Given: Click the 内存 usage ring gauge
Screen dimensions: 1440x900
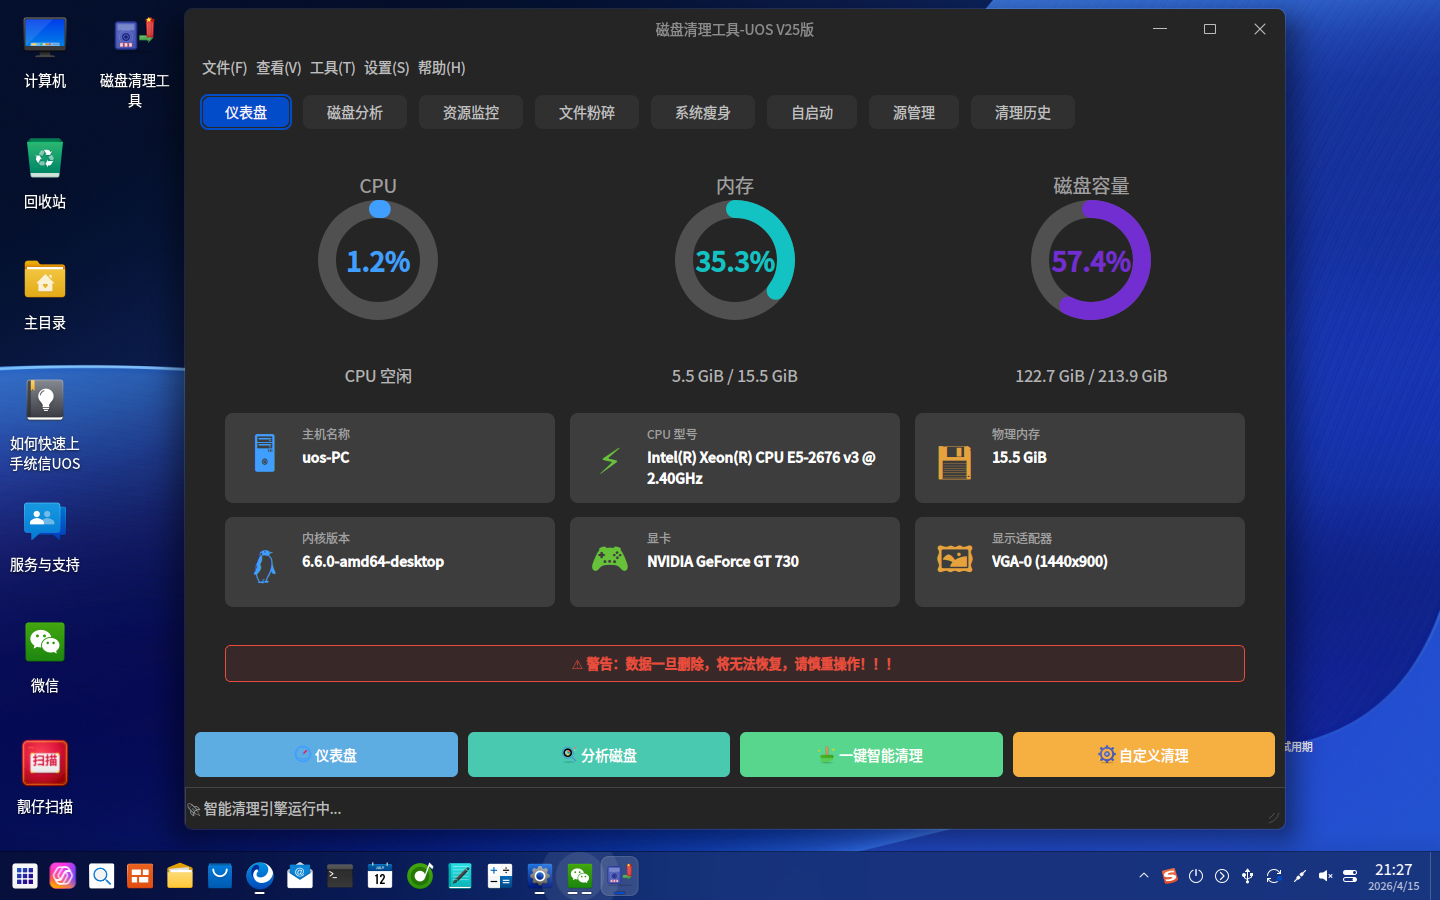Looking at the screenshot, I should 735,260.
